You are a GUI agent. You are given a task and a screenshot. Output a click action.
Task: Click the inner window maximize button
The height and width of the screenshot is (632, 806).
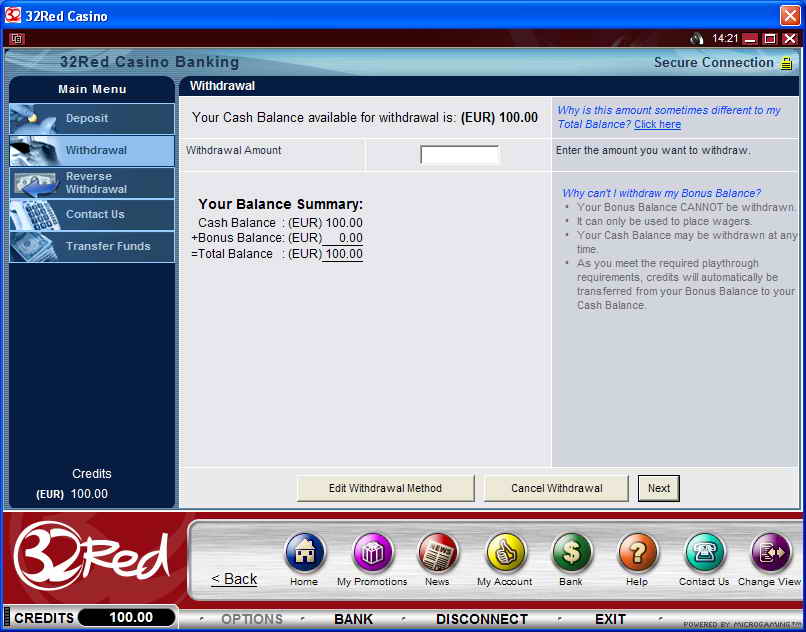770,39
